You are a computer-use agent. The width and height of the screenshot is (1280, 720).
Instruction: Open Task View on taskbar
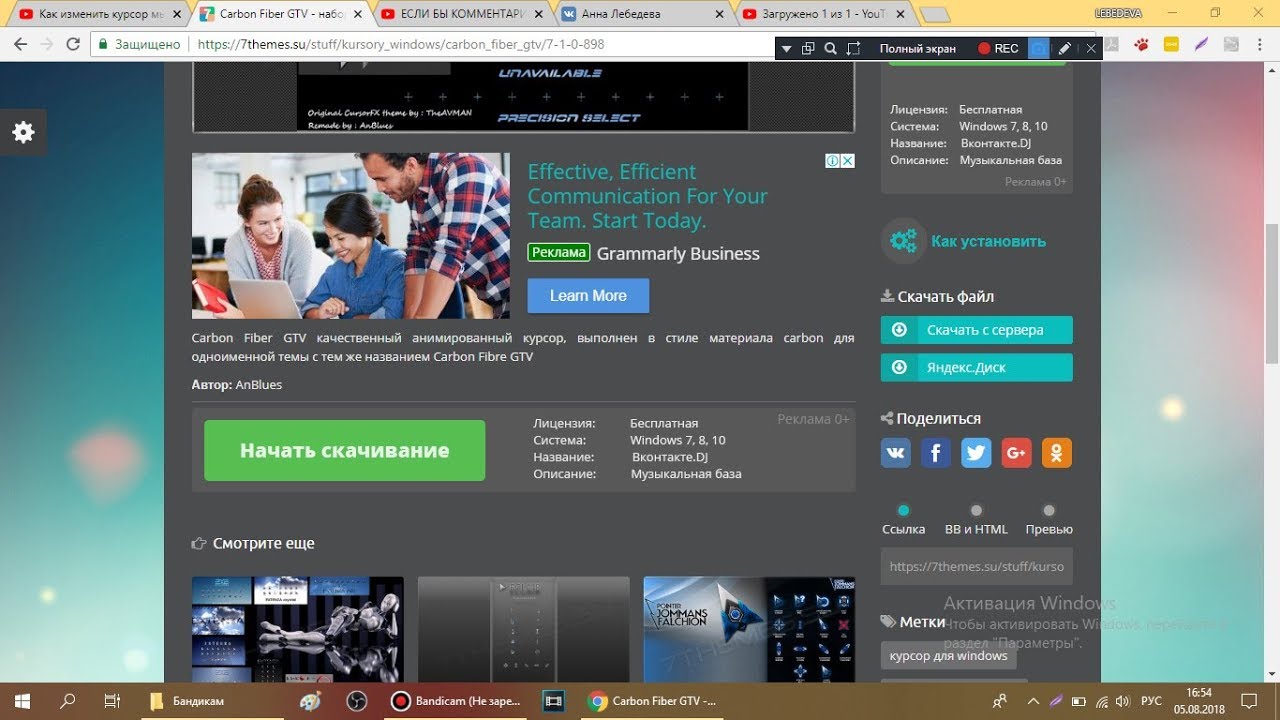(112, 701)
